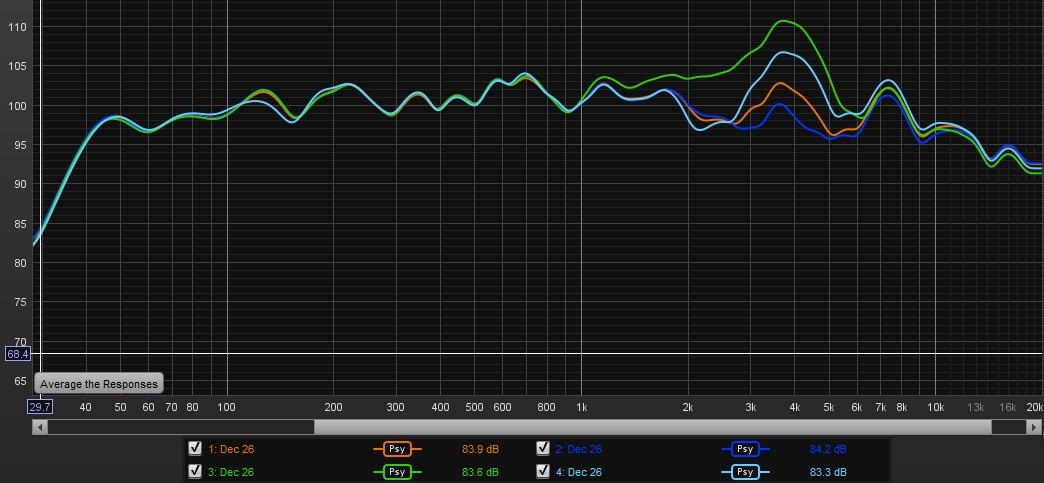1044x483 pixels.
Task: Click the Average the Responses button
Action: tap(99, 384)
